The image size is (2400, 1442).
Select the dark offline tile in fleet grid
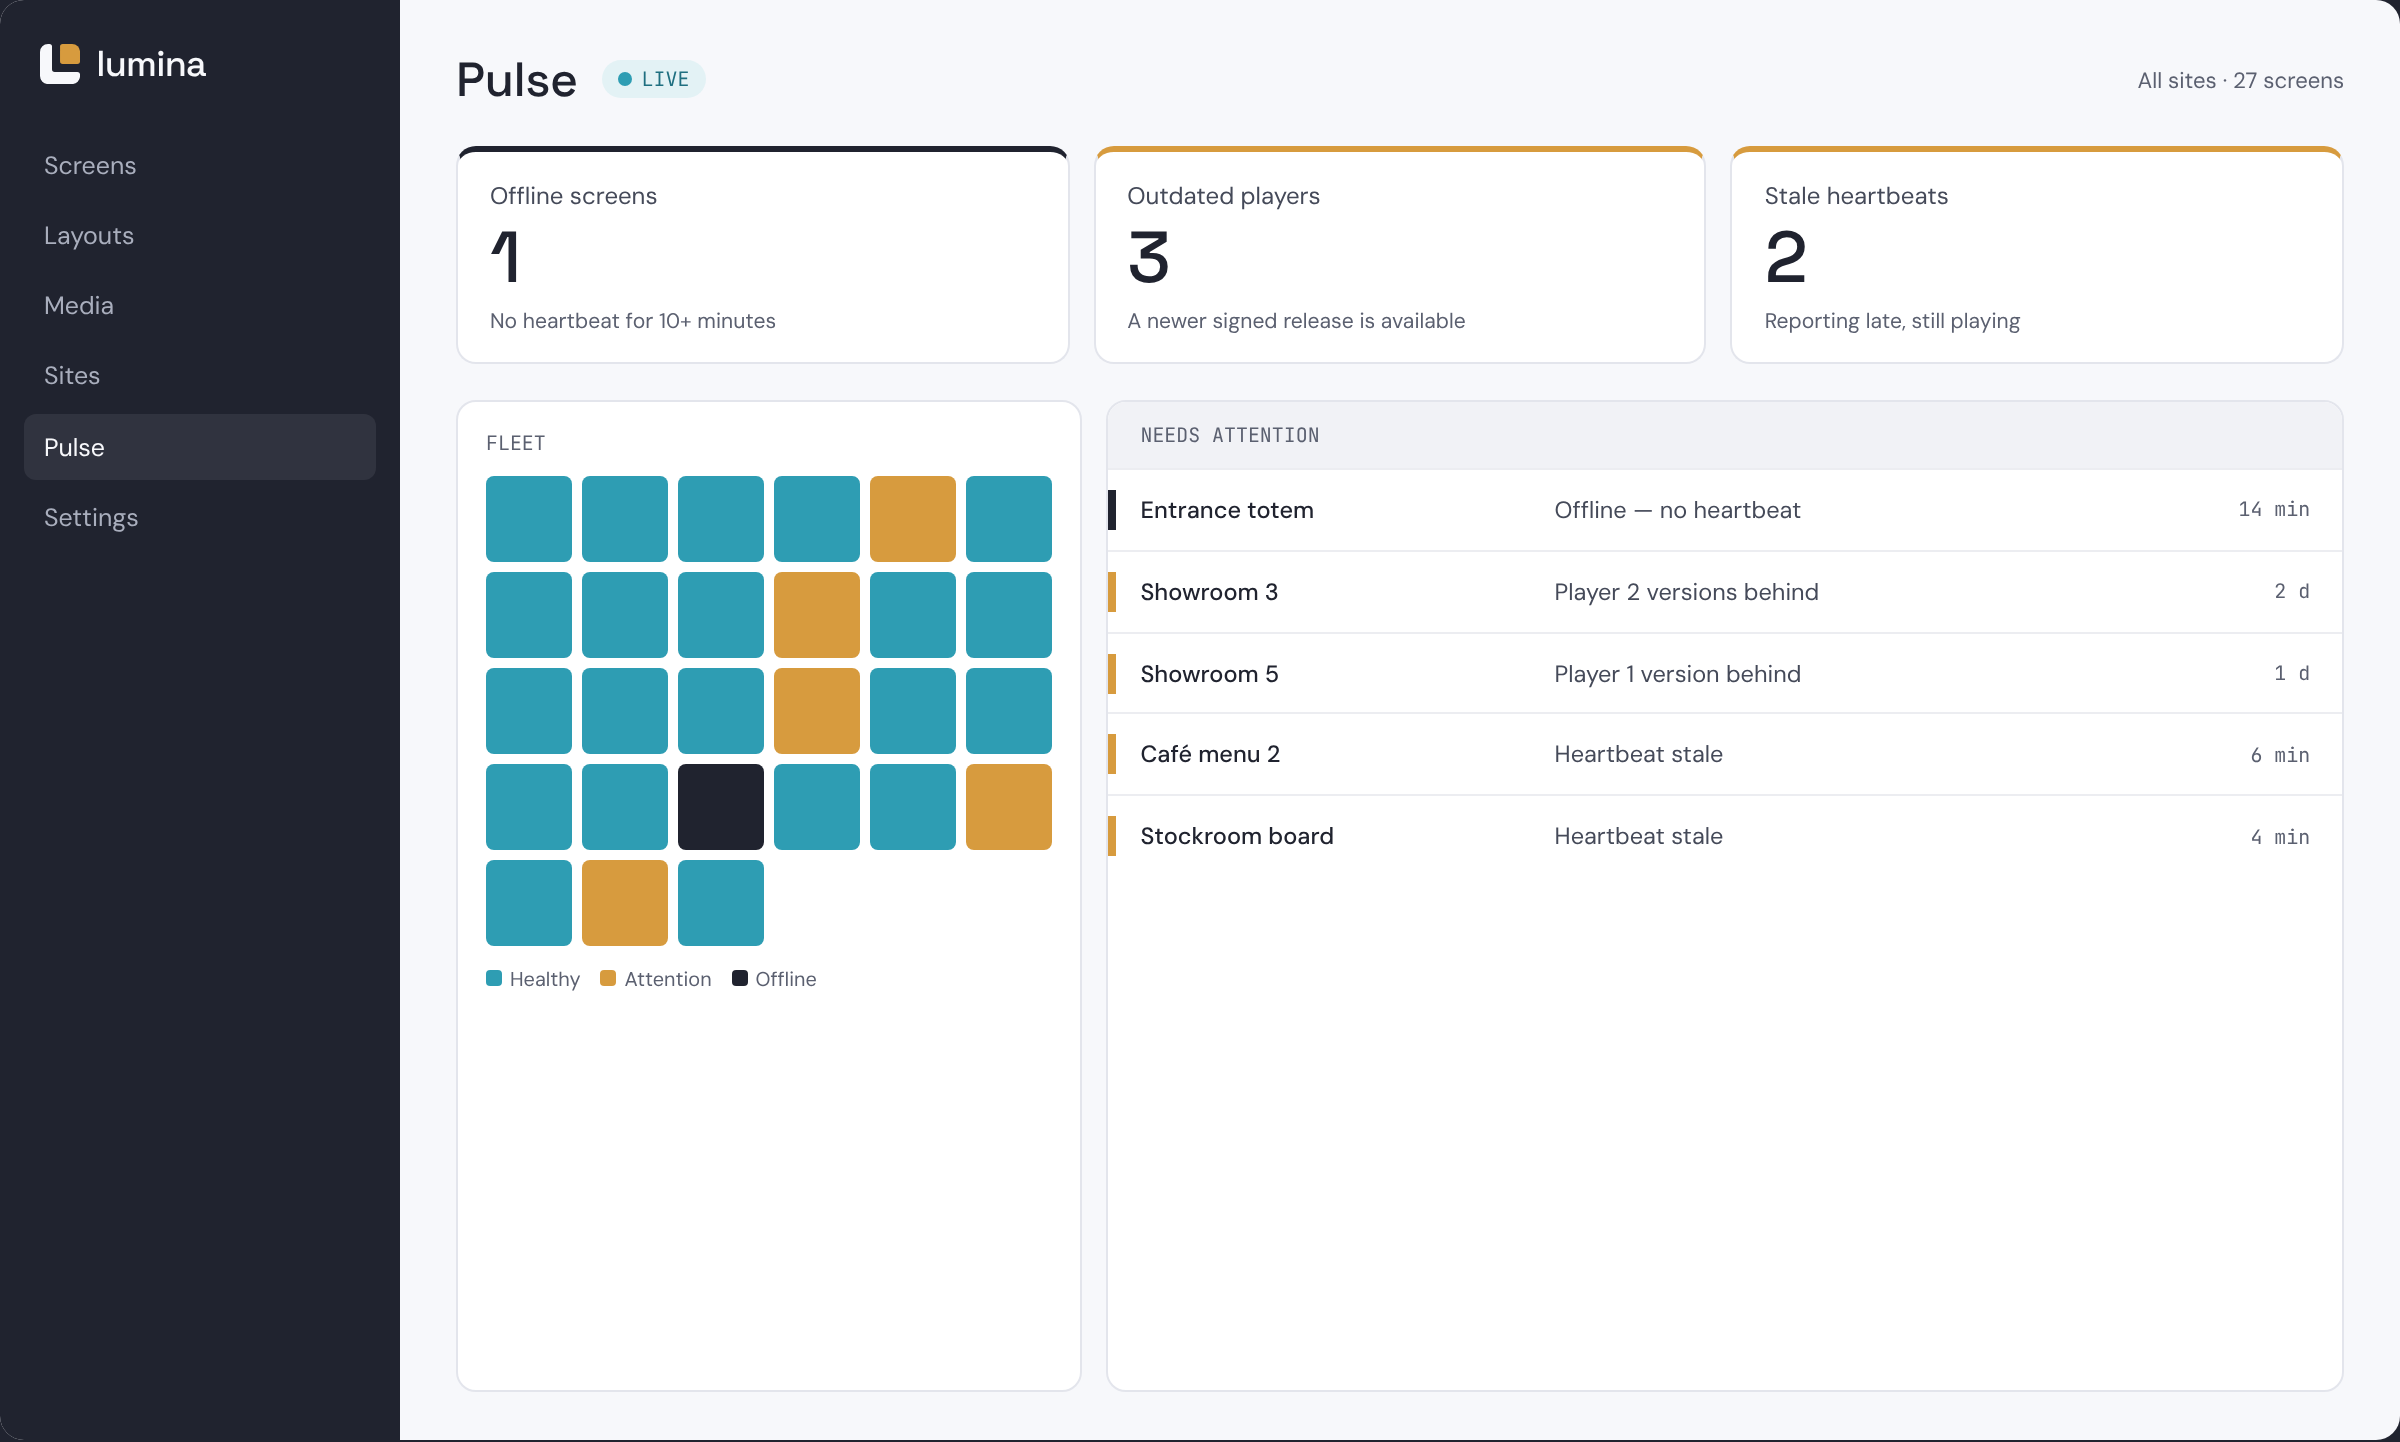tap(721, 807)
